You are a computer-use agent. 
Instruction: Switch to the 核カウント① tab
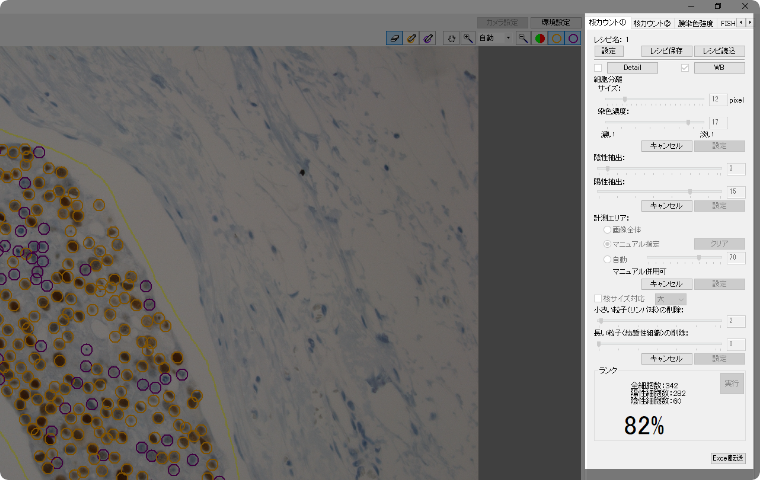tap(607, 23)
